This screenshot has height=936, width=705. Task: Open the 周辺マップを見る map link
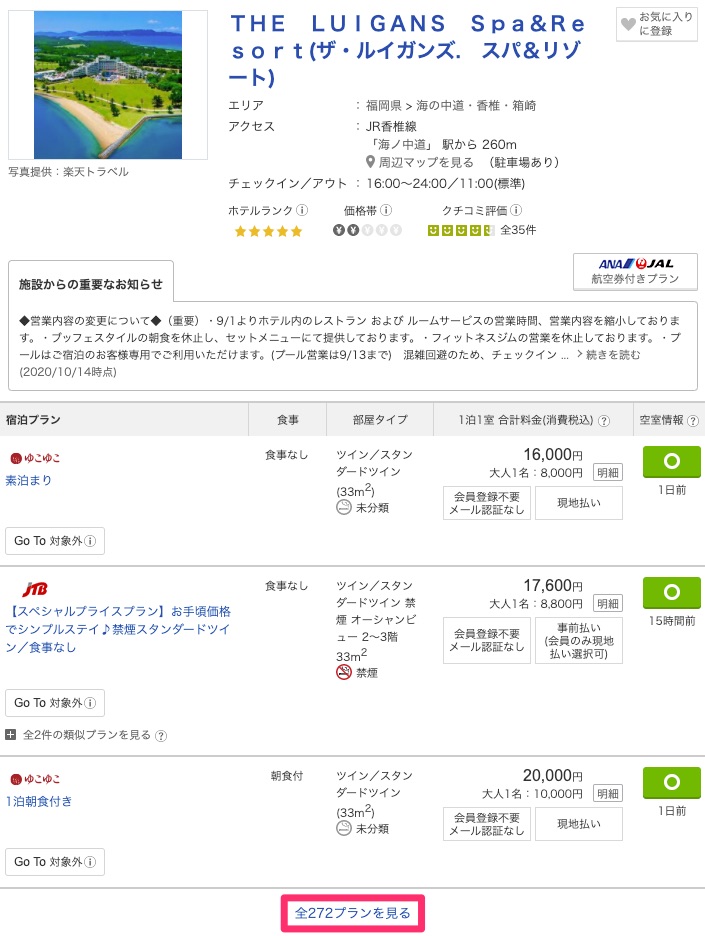point(418,162)
